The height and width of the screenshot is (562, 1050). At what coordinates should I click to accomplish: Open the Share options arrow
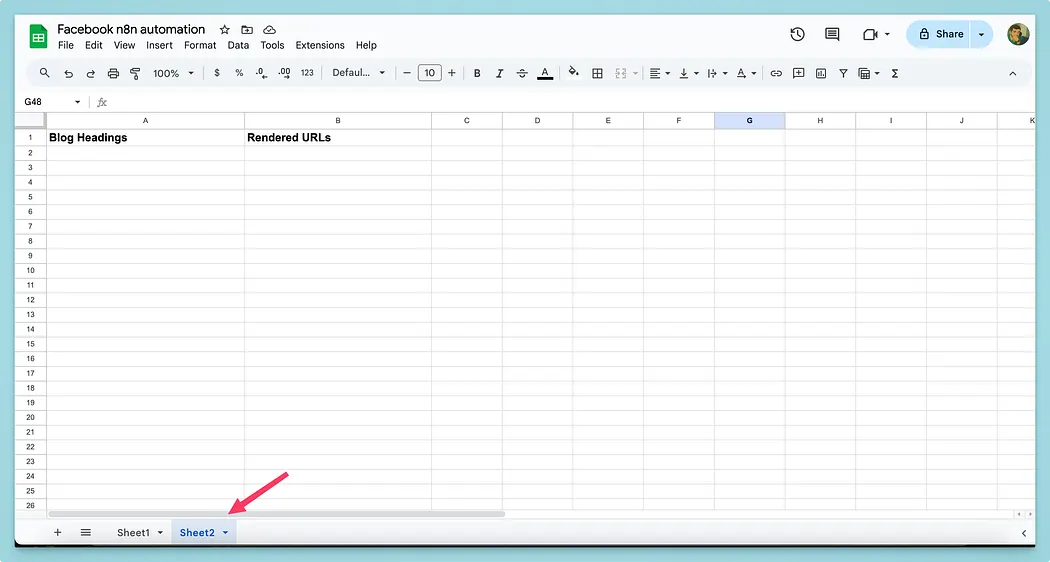(982, 34)
